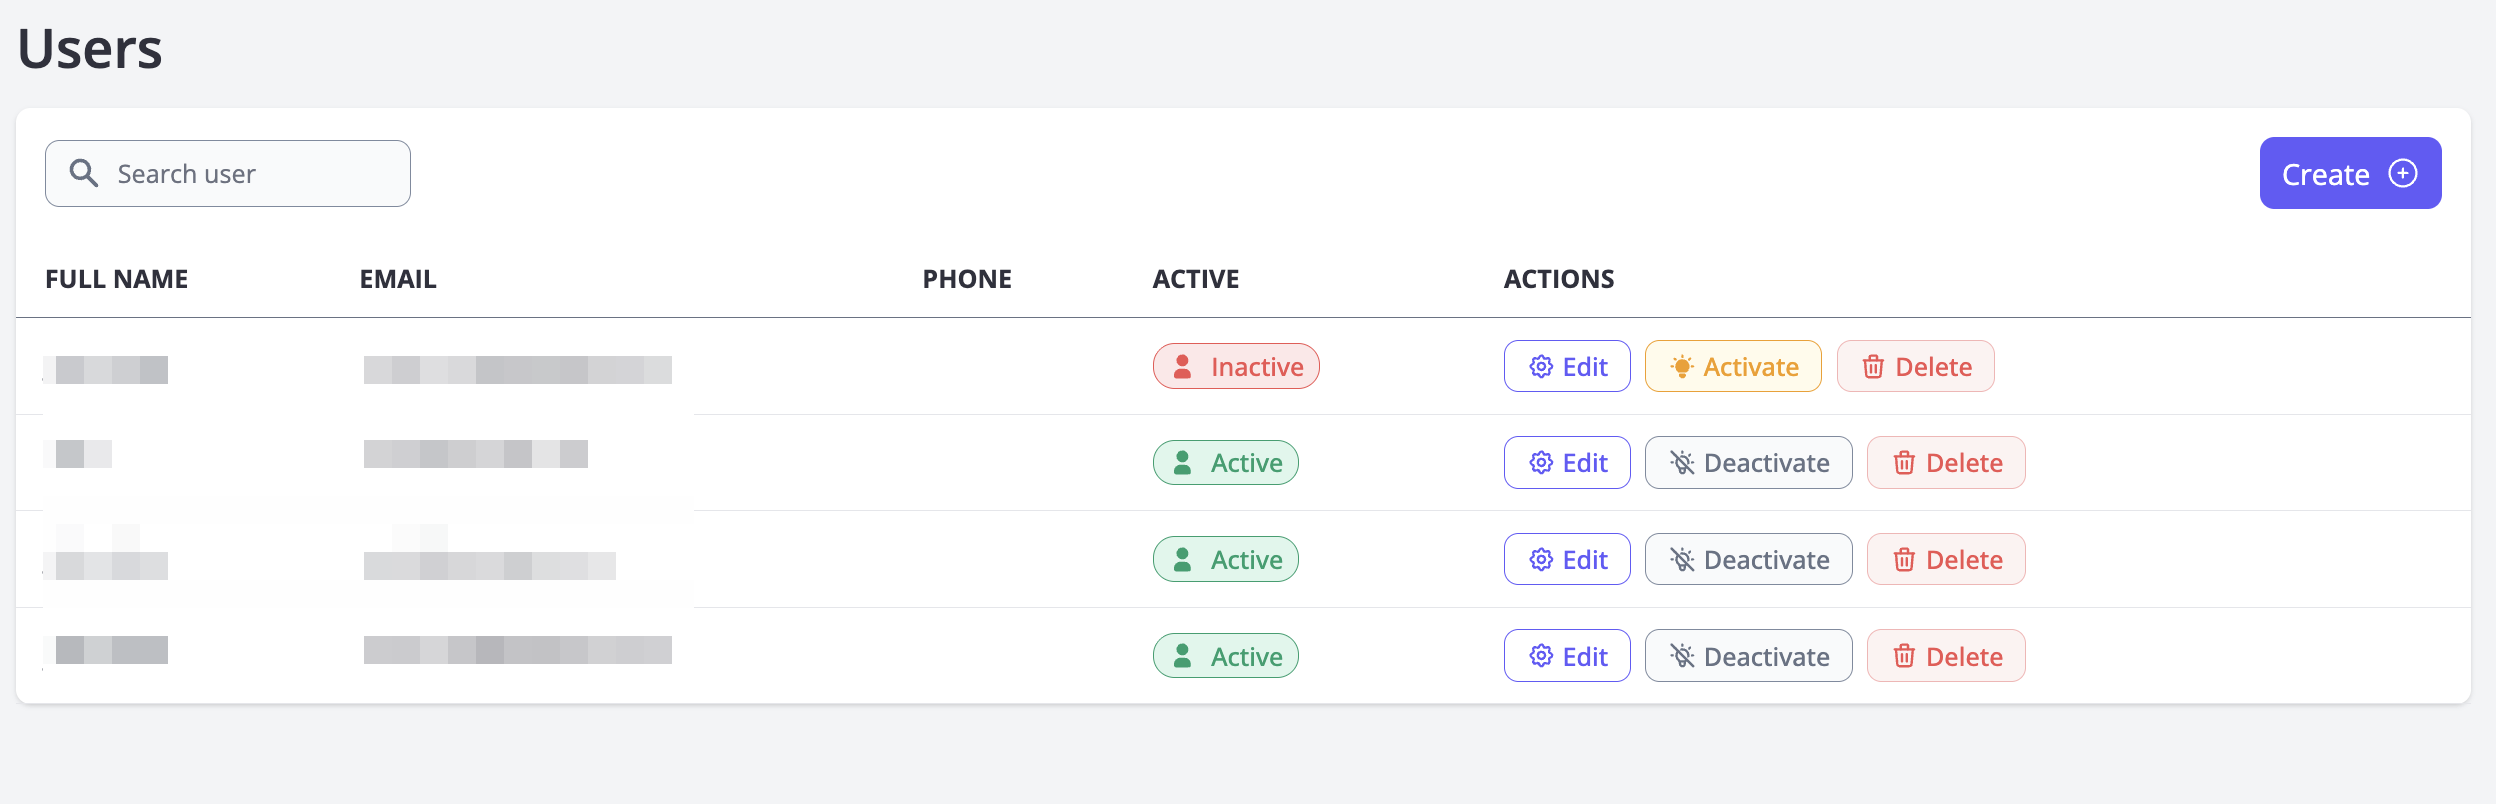The height and width of the screenshot is (804, 2496).
Task: Delete the second user in the table
Action: click(1946, 463)
